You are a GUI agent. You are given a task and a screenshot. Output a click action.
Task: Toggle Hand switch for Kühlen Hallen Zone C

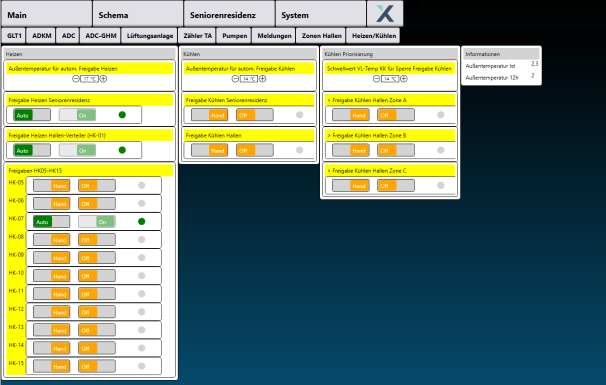point(351,186)
